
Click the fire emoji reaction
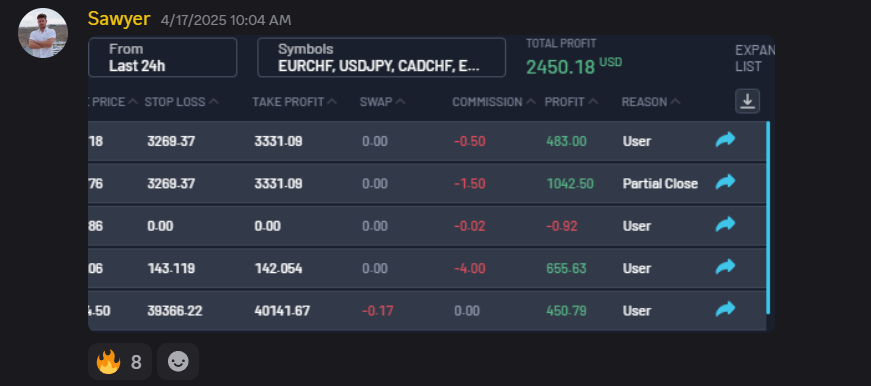[x=119, y=362]
